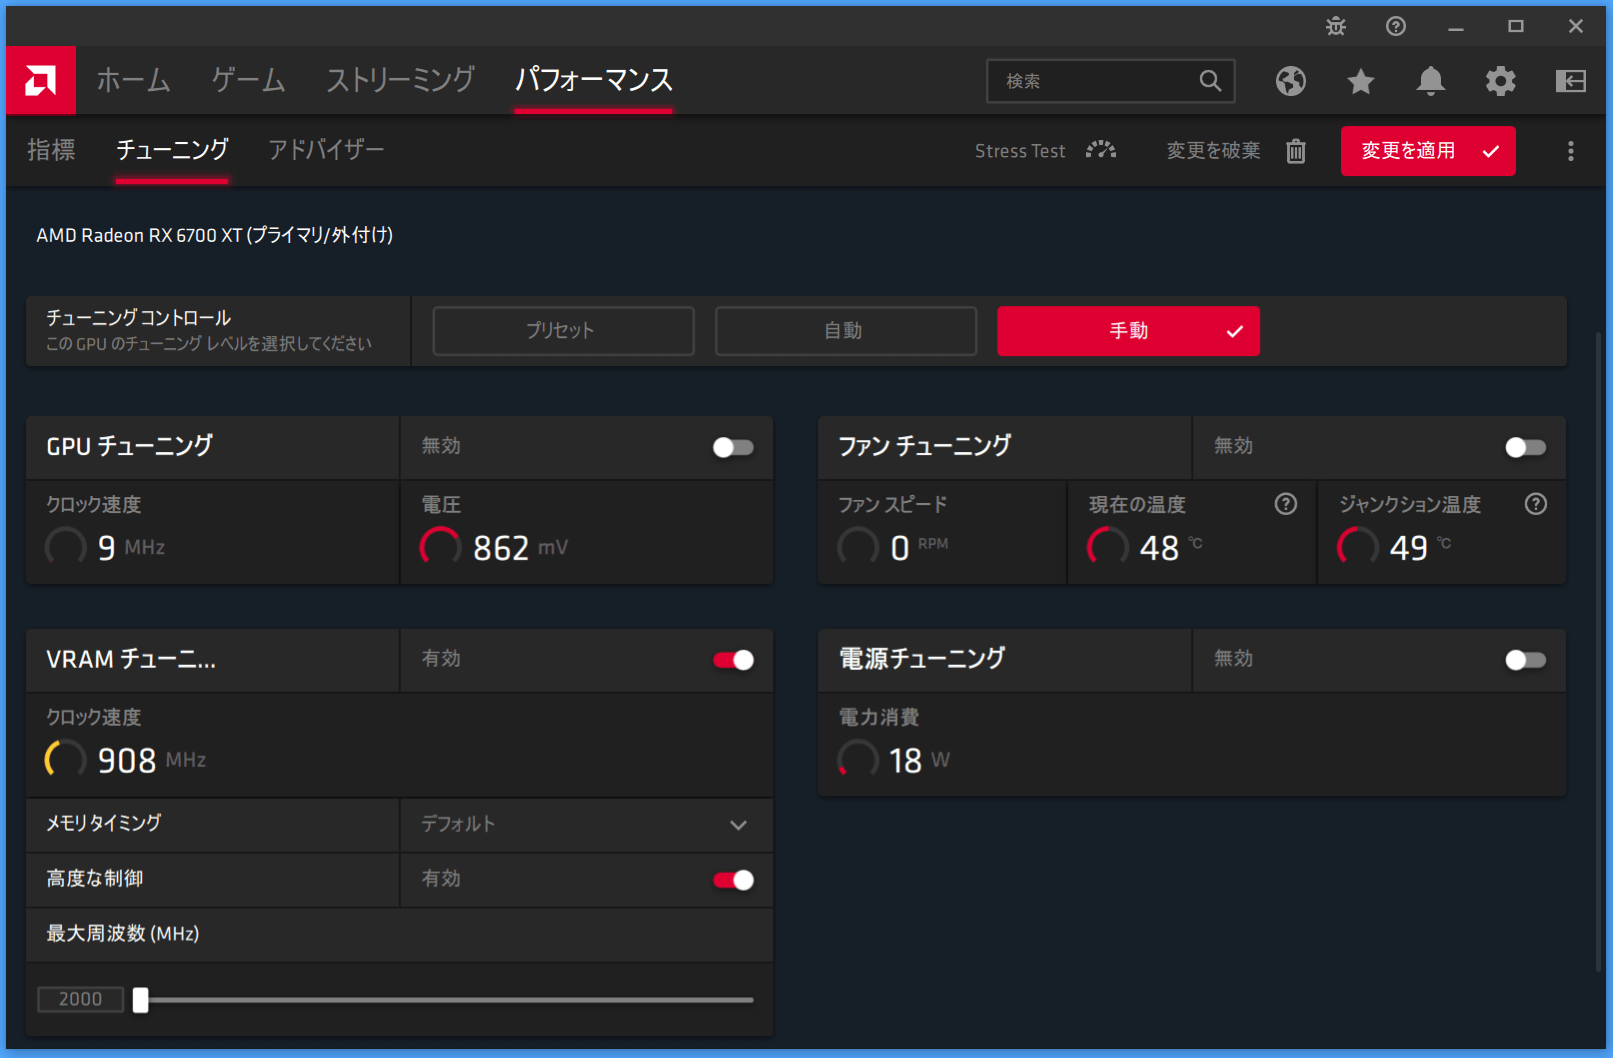This screenshot has width=1613, height=1058.
Task: Click the trash icon to discard changes
Action: 1296,151
